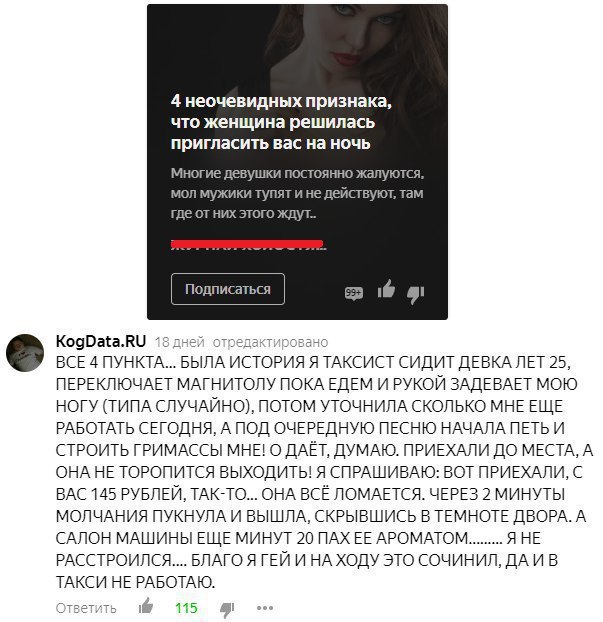Click the green 115 likes counter

(x=186, y=608)
